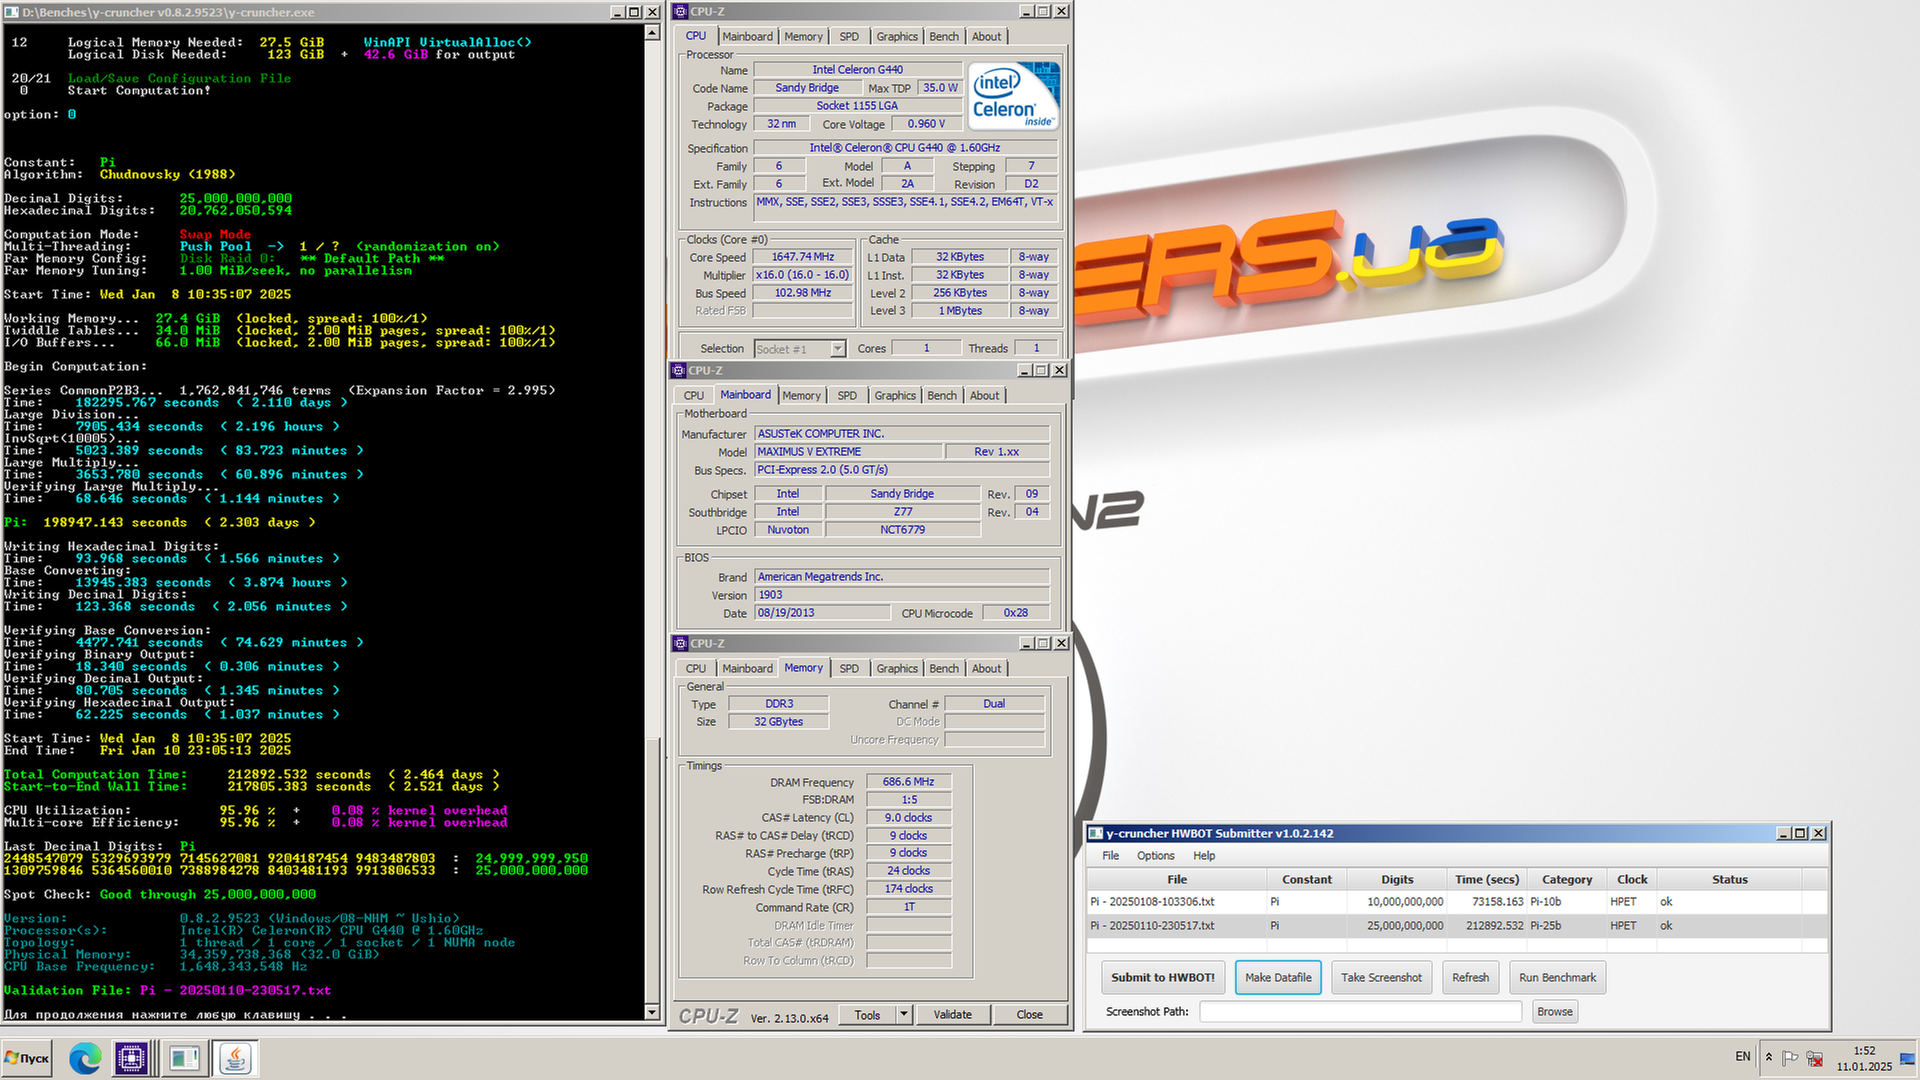
Task: Click the BIOS version 1903 field
Action: pyautogui.click(x=902, y=595)
